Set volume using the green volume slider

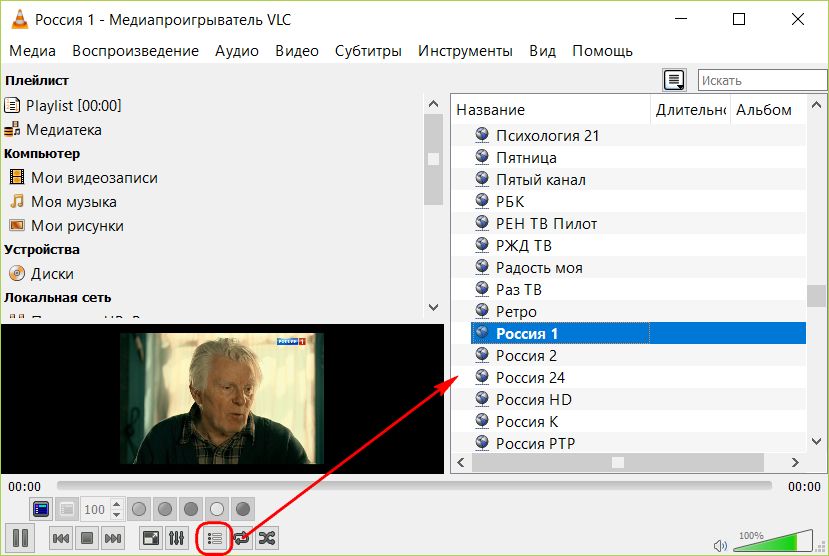773,541
